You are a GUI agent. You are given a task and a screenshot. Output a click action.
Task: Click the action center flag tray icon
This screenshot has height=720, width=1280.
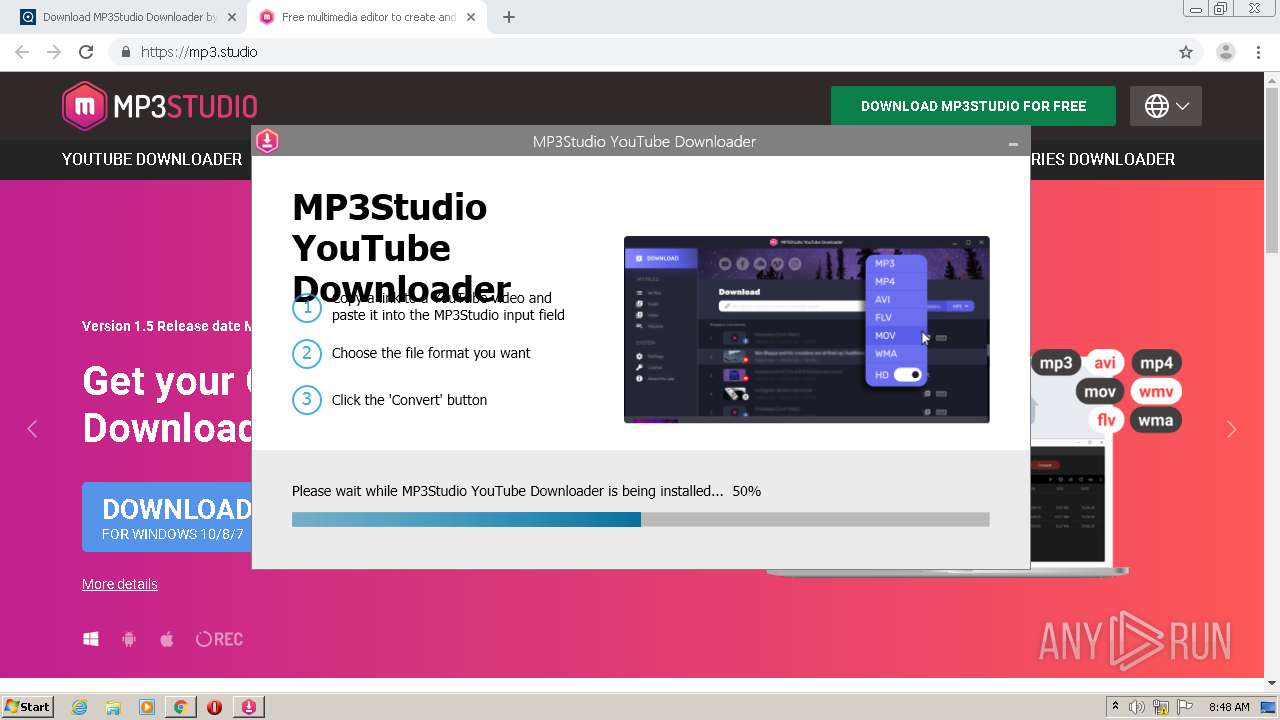pos(1185,707)
